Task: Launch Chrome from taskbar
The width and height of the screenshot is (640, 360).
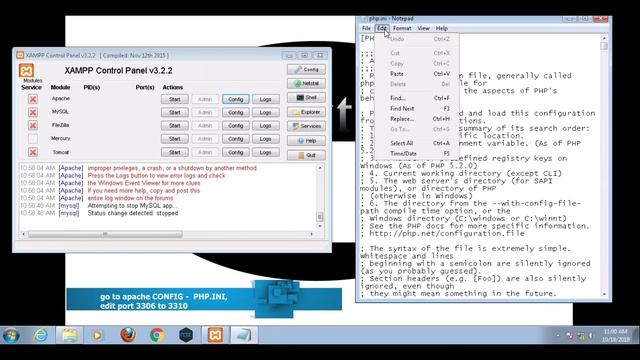Action: point(157,336)
